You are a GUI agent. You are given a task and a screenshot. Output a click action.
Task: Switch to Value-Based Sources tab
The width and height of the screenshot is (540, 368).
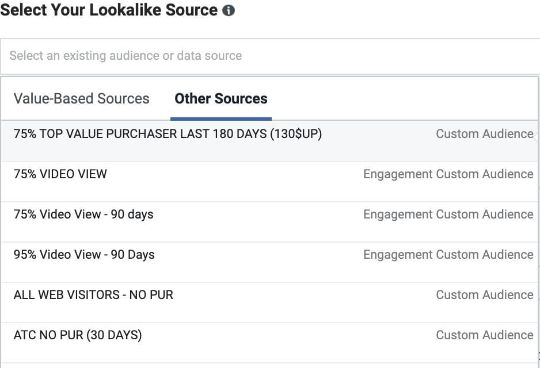(81, 98)
